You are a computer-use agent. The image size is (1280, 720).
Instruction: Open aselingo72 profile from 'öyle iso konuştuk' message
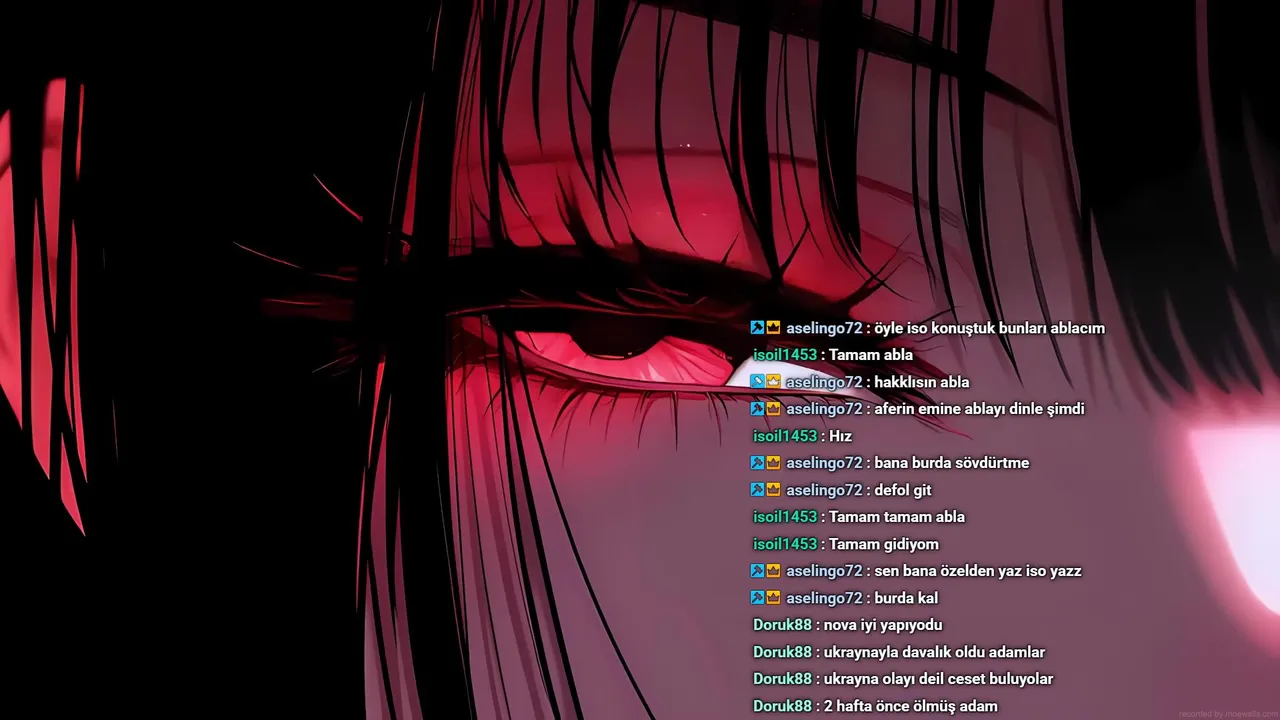824,328
